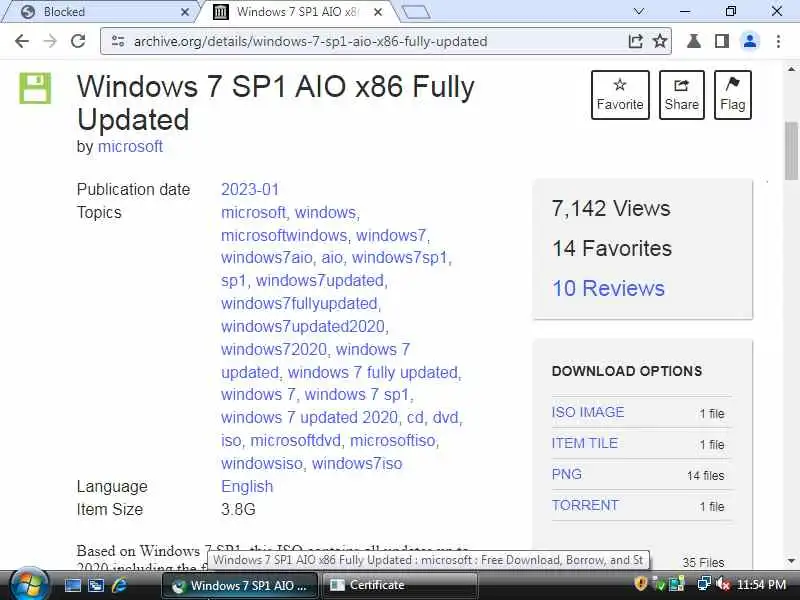Click the Share item button
Image resolution: width=800 pixels, height=600 pixels.
682,95
